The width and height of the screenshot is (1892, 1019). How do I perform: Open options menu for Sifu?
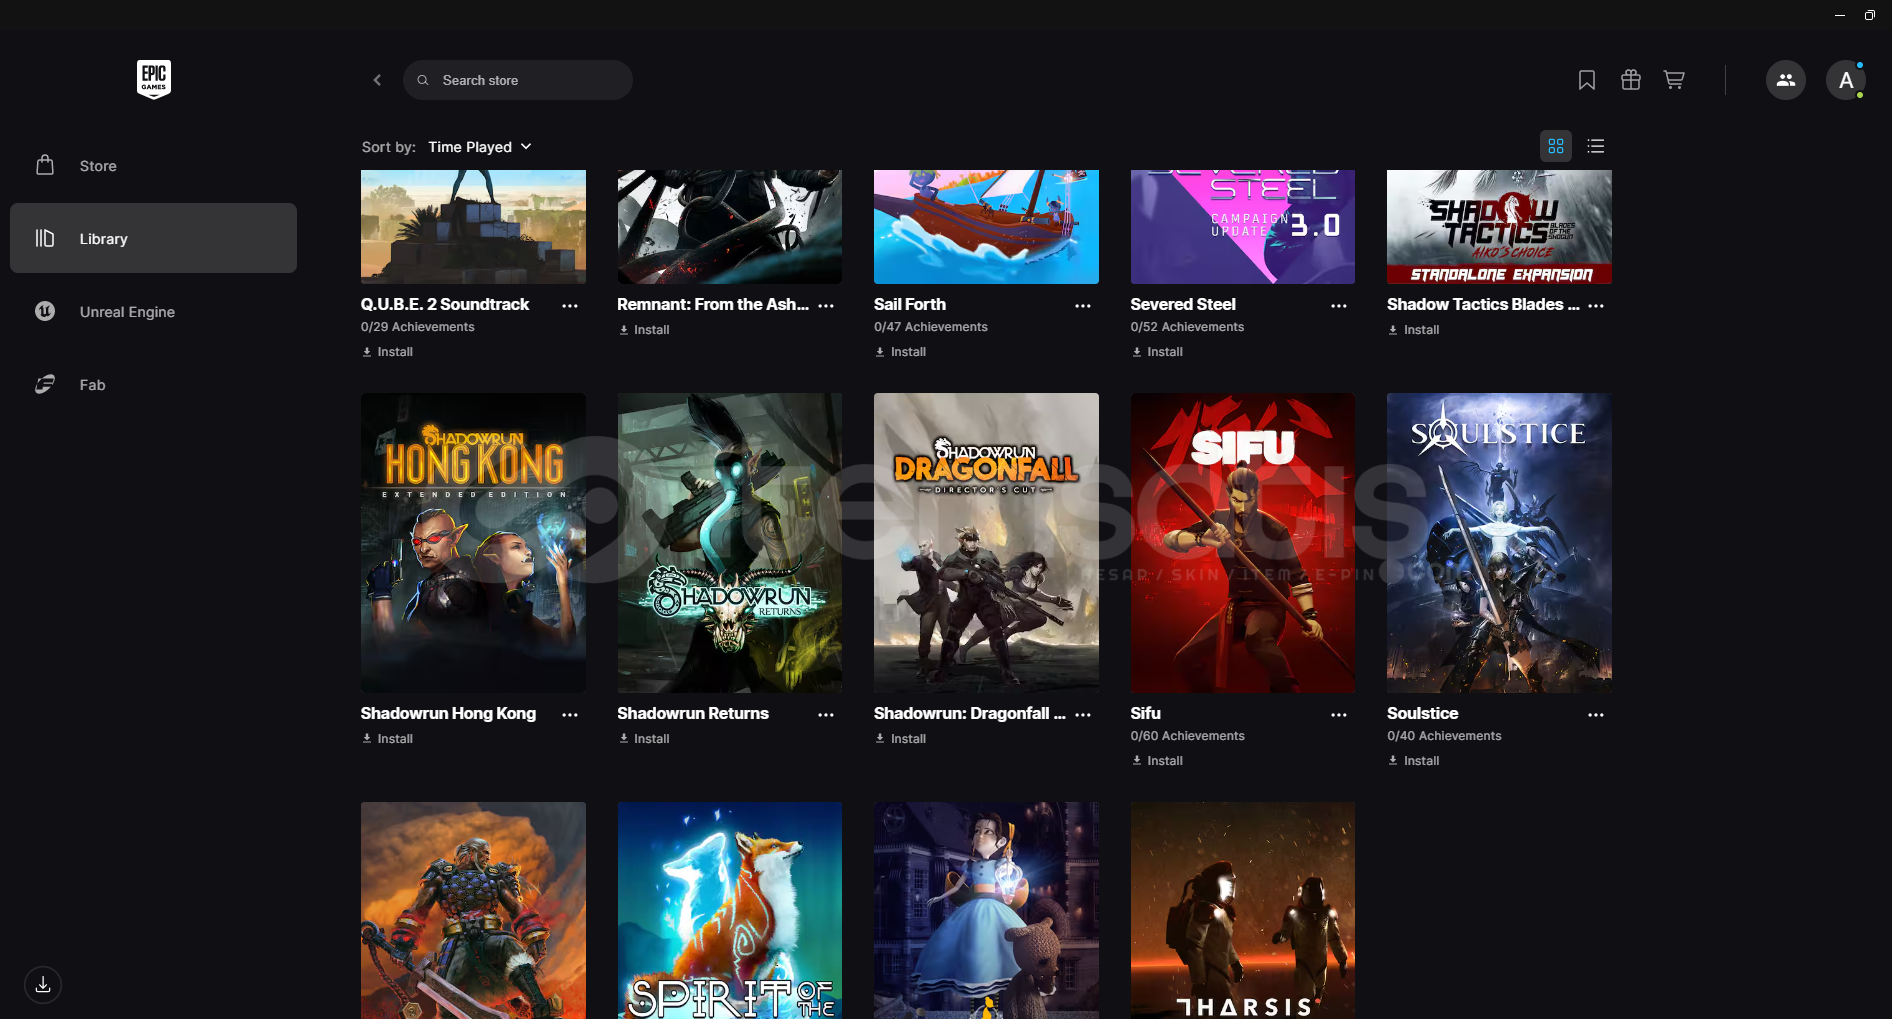pos(1339,715)
